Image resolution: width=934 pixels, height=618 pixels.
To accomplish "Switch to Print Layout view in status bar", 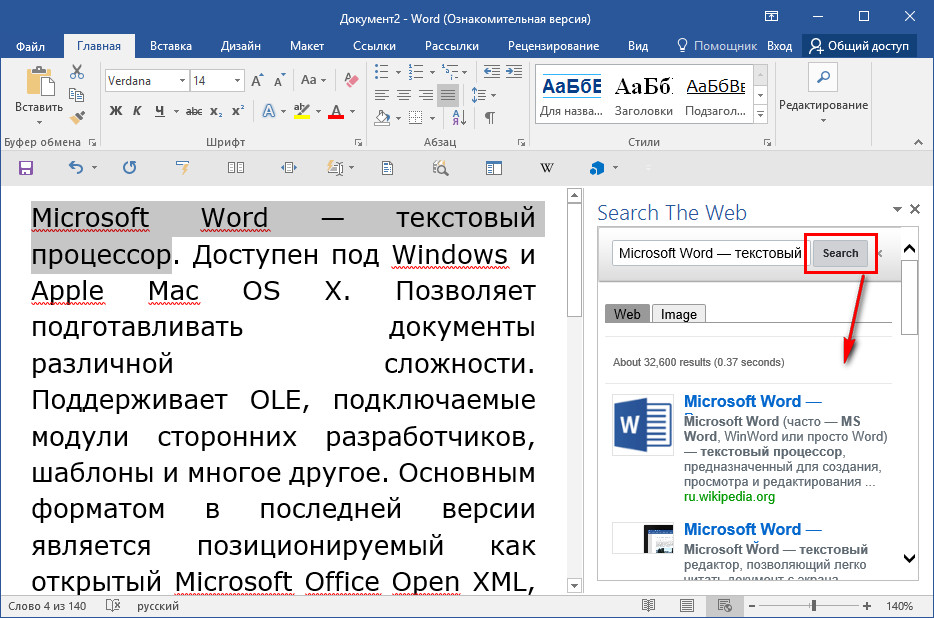I will coord(687,606).
